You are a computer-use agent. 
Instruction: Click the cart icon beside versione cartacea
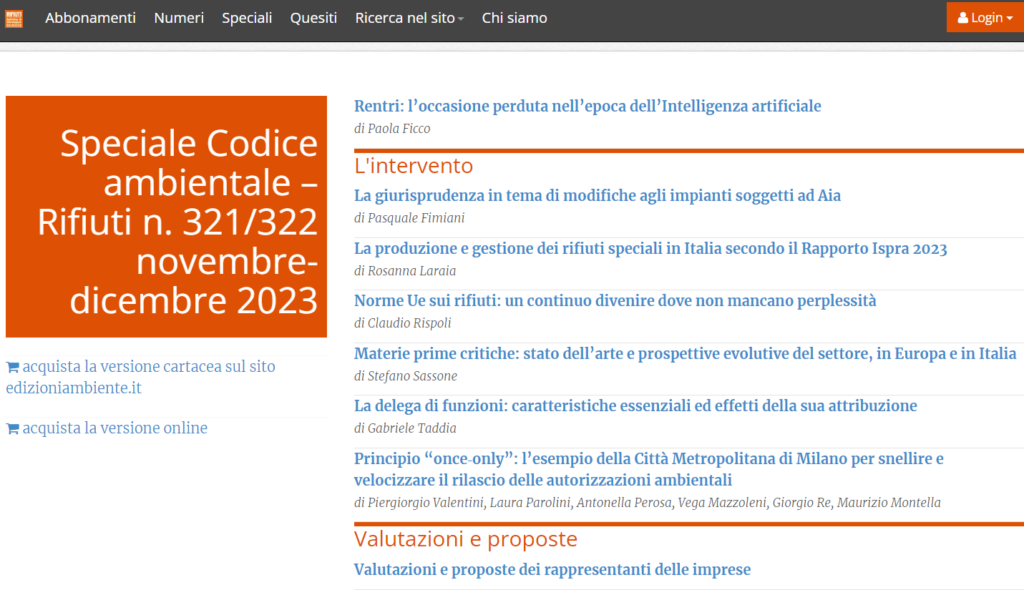pyautogui.click(x=12, y=367)
